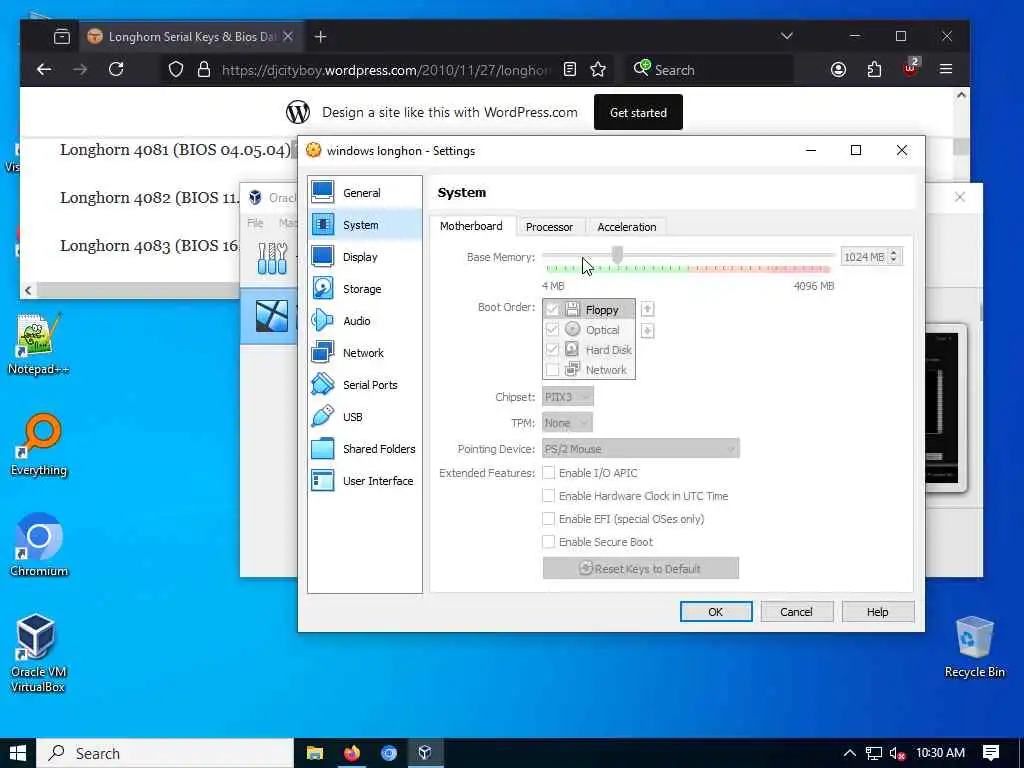The width and height of the screenshot is (1024, 768).
Task: Open Serial Ports settings category
Action: 364,385
